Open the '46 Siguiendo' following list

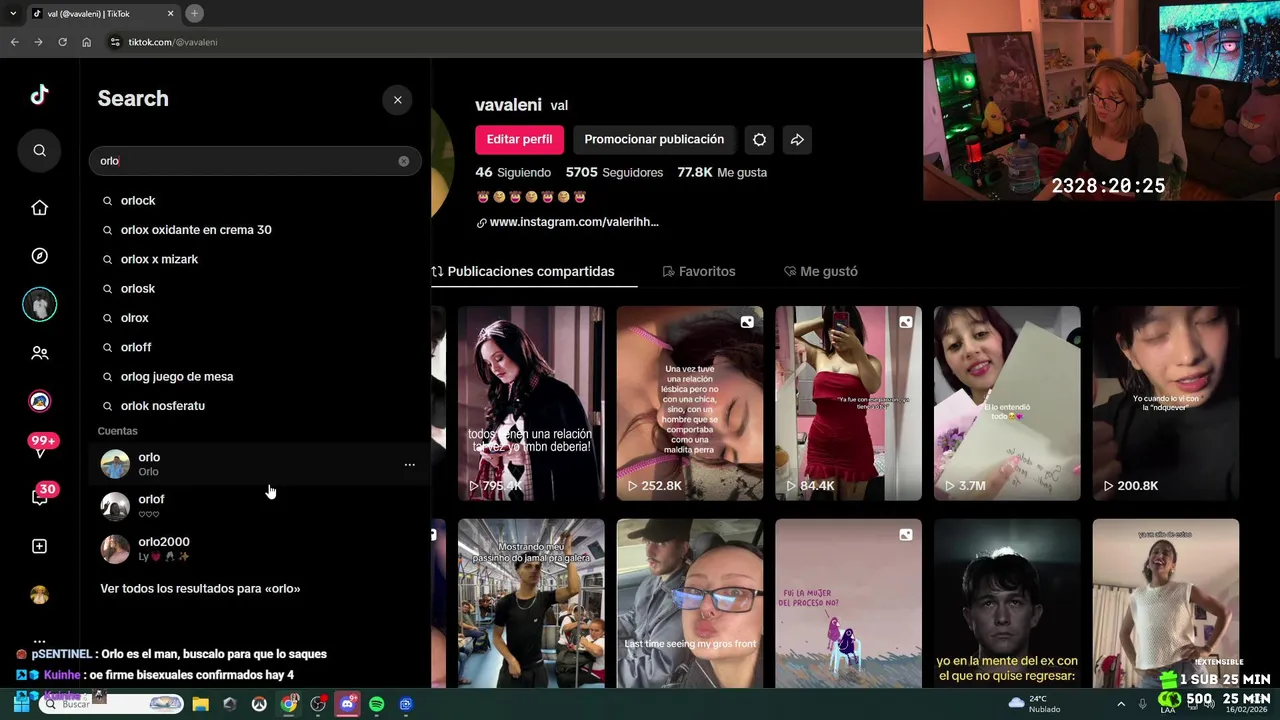pyautogui.click(x=513, y=173)
